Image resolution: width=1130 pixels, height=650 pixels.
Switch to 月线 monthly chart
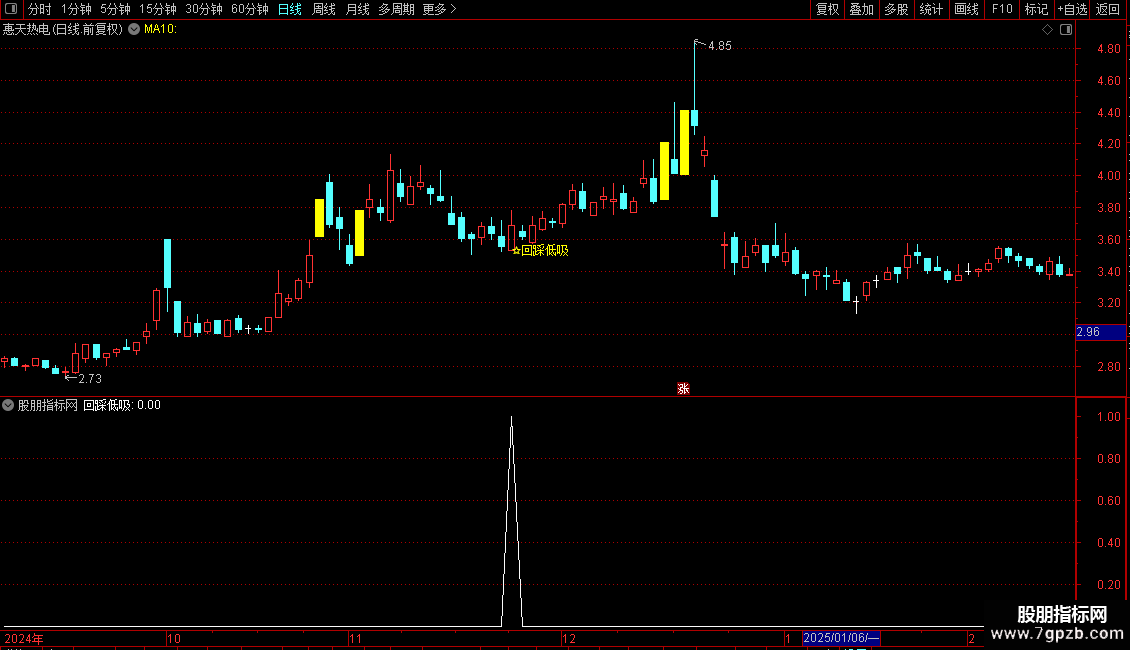tap(357, 9)
